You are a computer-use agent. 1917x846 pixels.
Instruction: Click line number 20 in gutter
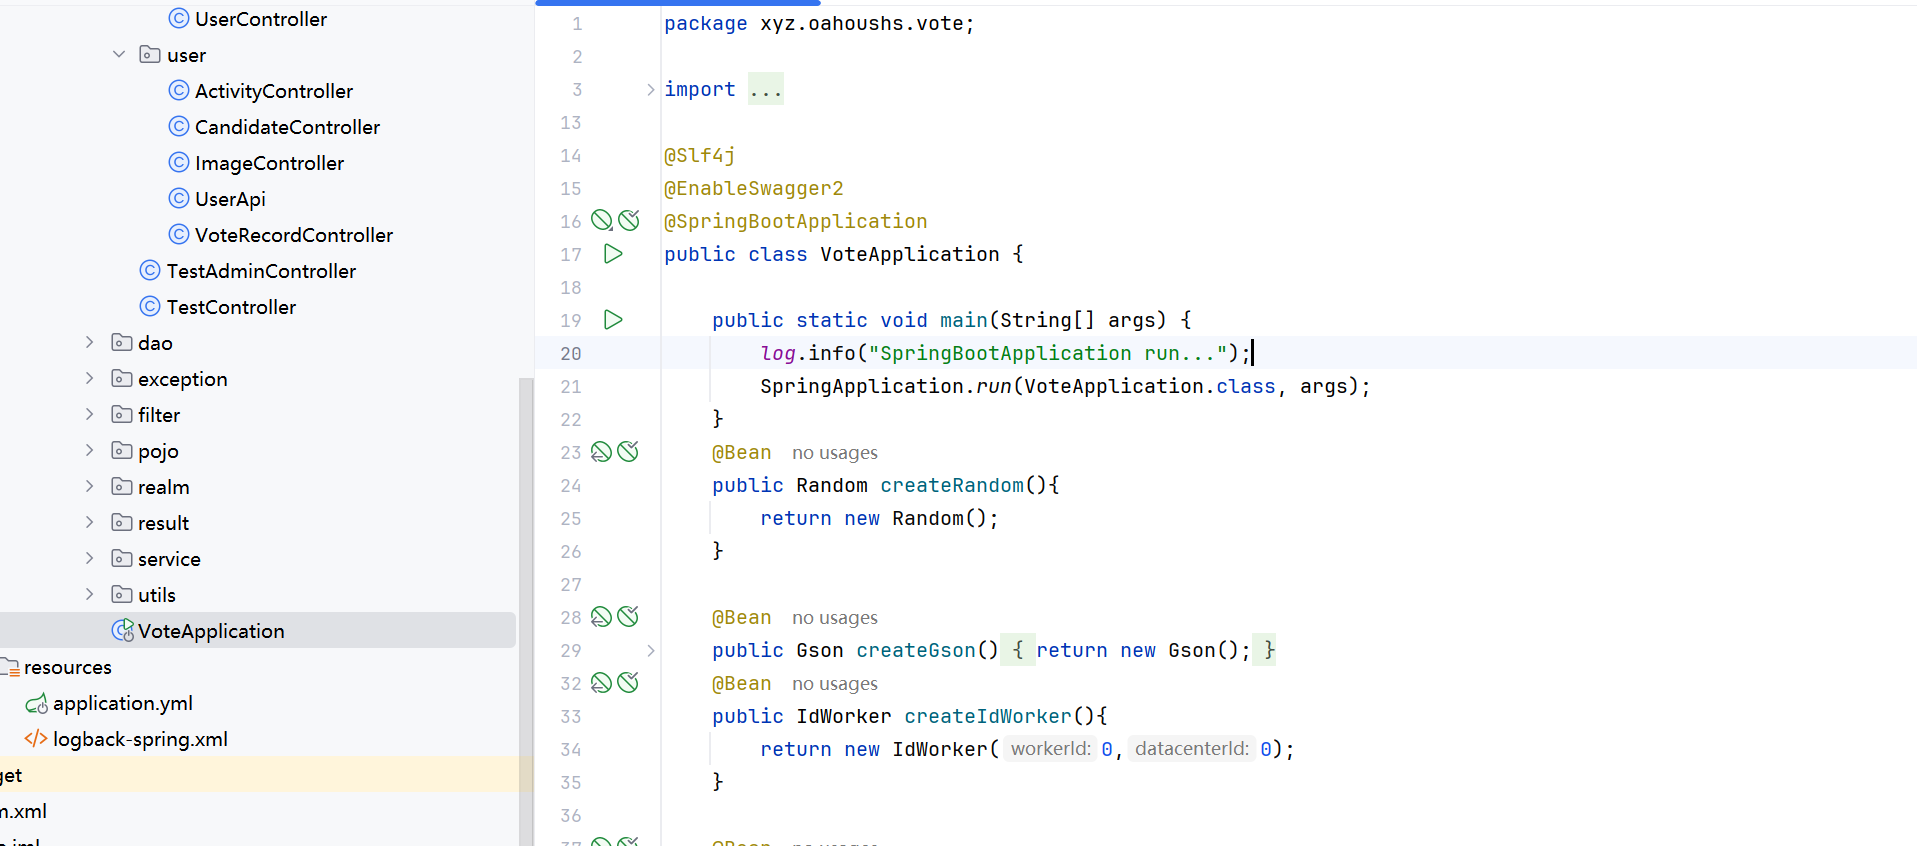[x=571, y=353]
